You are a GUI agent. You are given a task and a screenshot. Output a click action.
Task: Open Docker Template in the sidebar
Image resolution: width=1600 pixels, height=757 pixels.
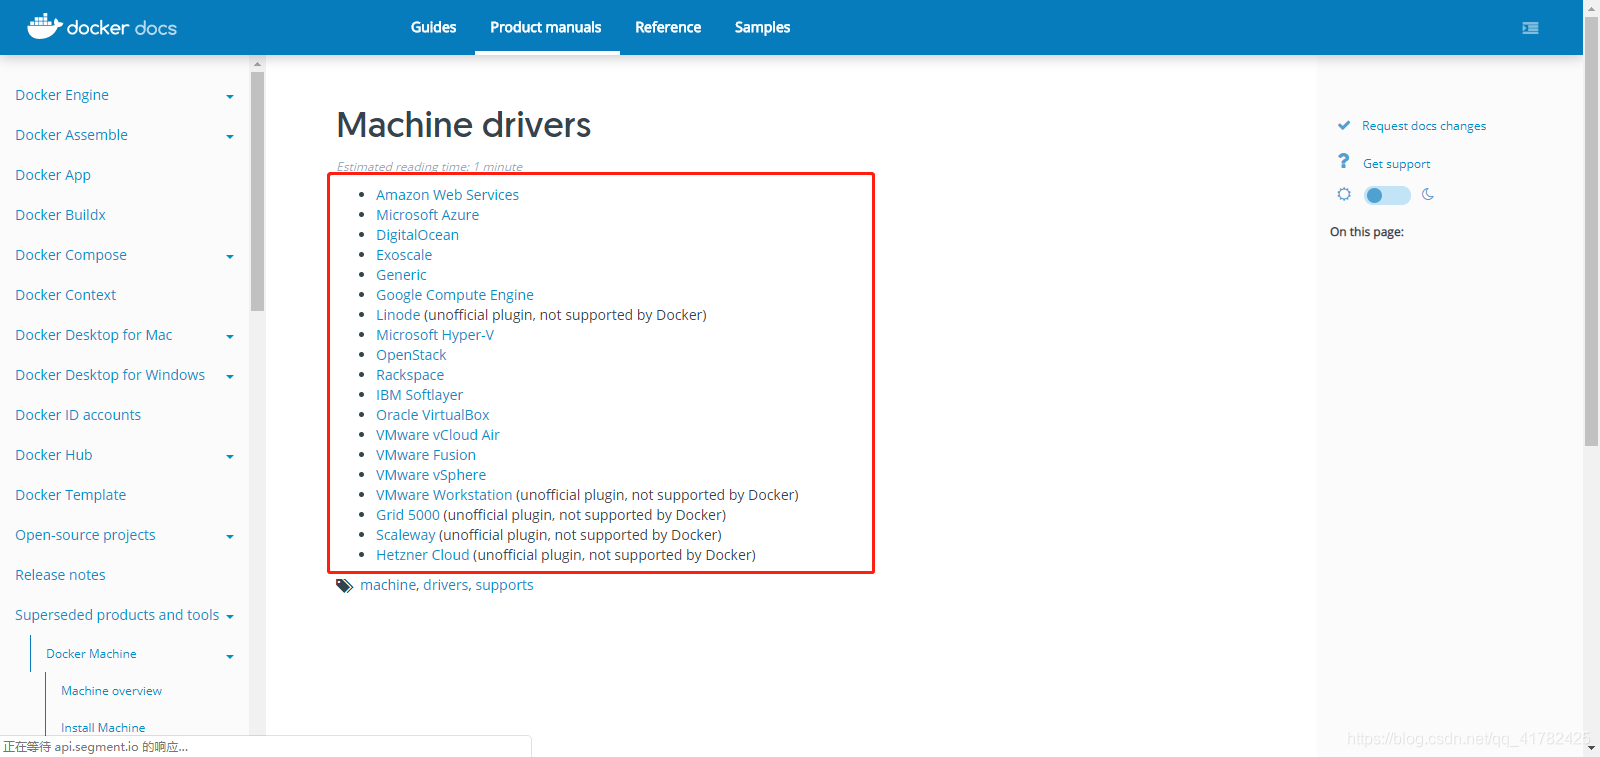[x=70, y=495]
